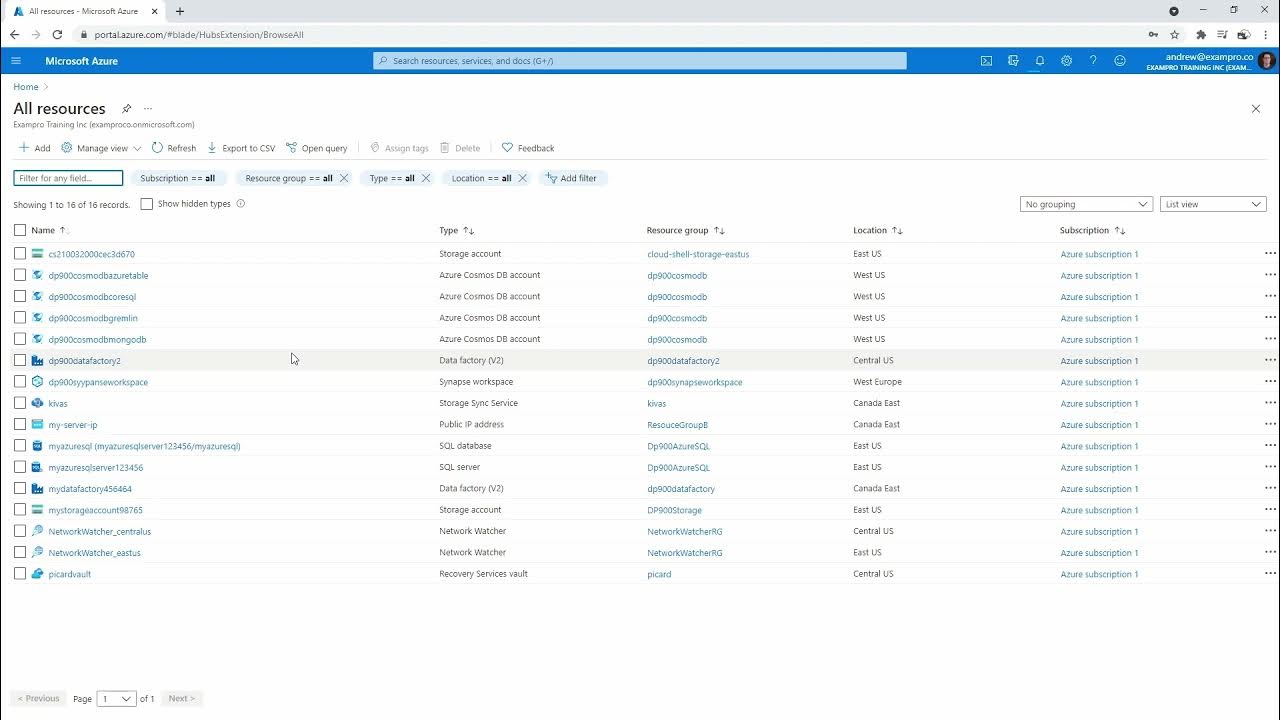Select checkbox for dp900syypanseworkspace
Screen dimensions: 1280x720
click(x=20, y=382)
